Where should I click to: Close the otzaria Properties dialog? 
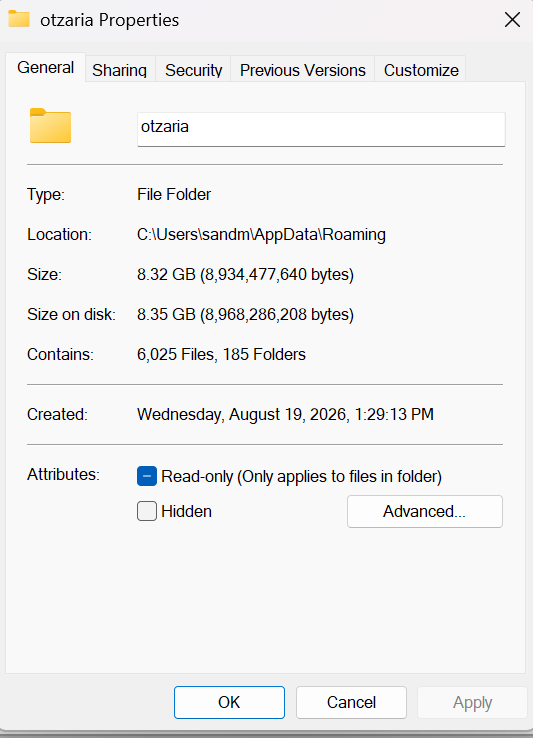(512, 20)
